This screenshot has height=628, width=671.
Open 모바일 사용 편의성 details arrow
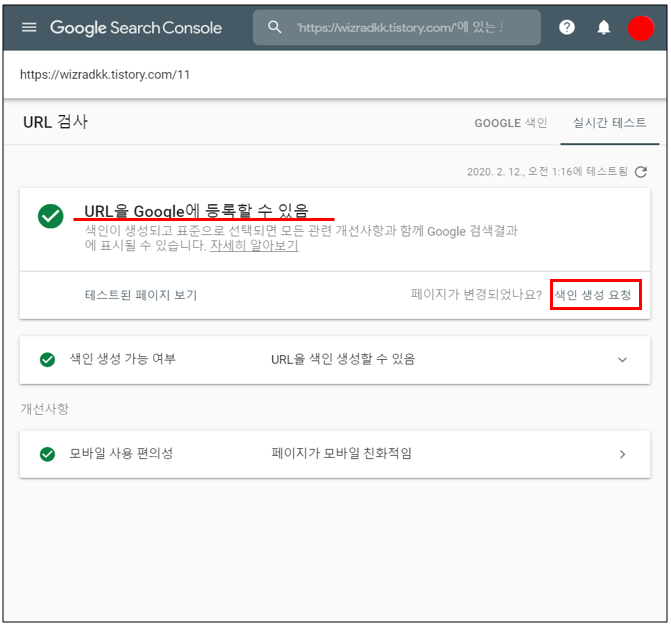coord(622,454)
